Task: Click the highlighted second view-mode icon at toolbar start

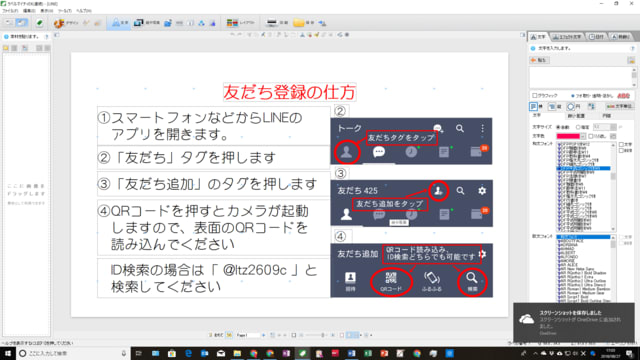Action: (22, 23)
